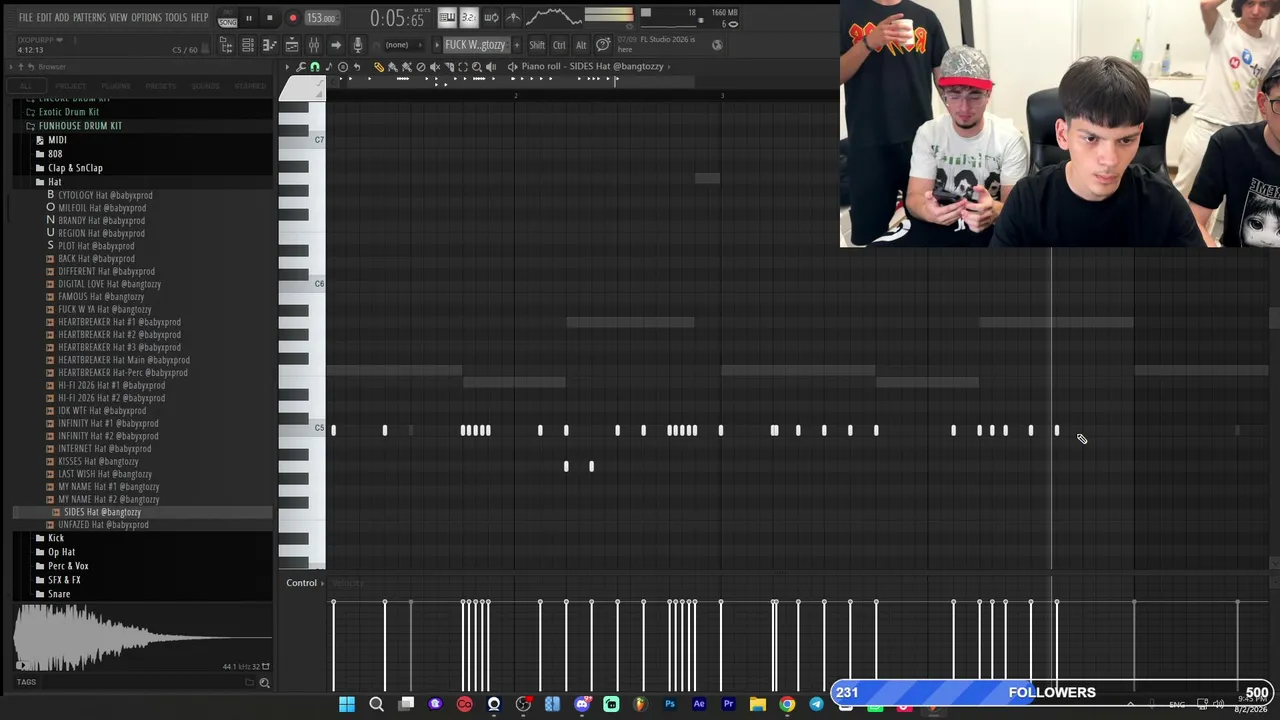The width and height of the screenshot is (1280, 720).
Task: Open the piano roll wrench tools menu
Action: [301, 67]
